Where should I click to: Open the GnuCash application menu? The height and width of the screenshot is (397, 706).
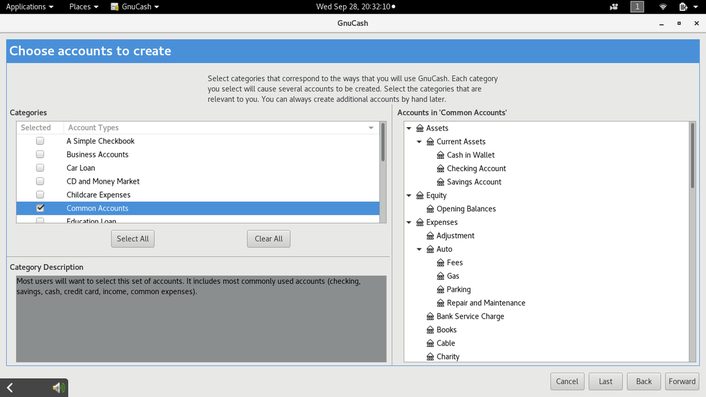tap(135, 7)
